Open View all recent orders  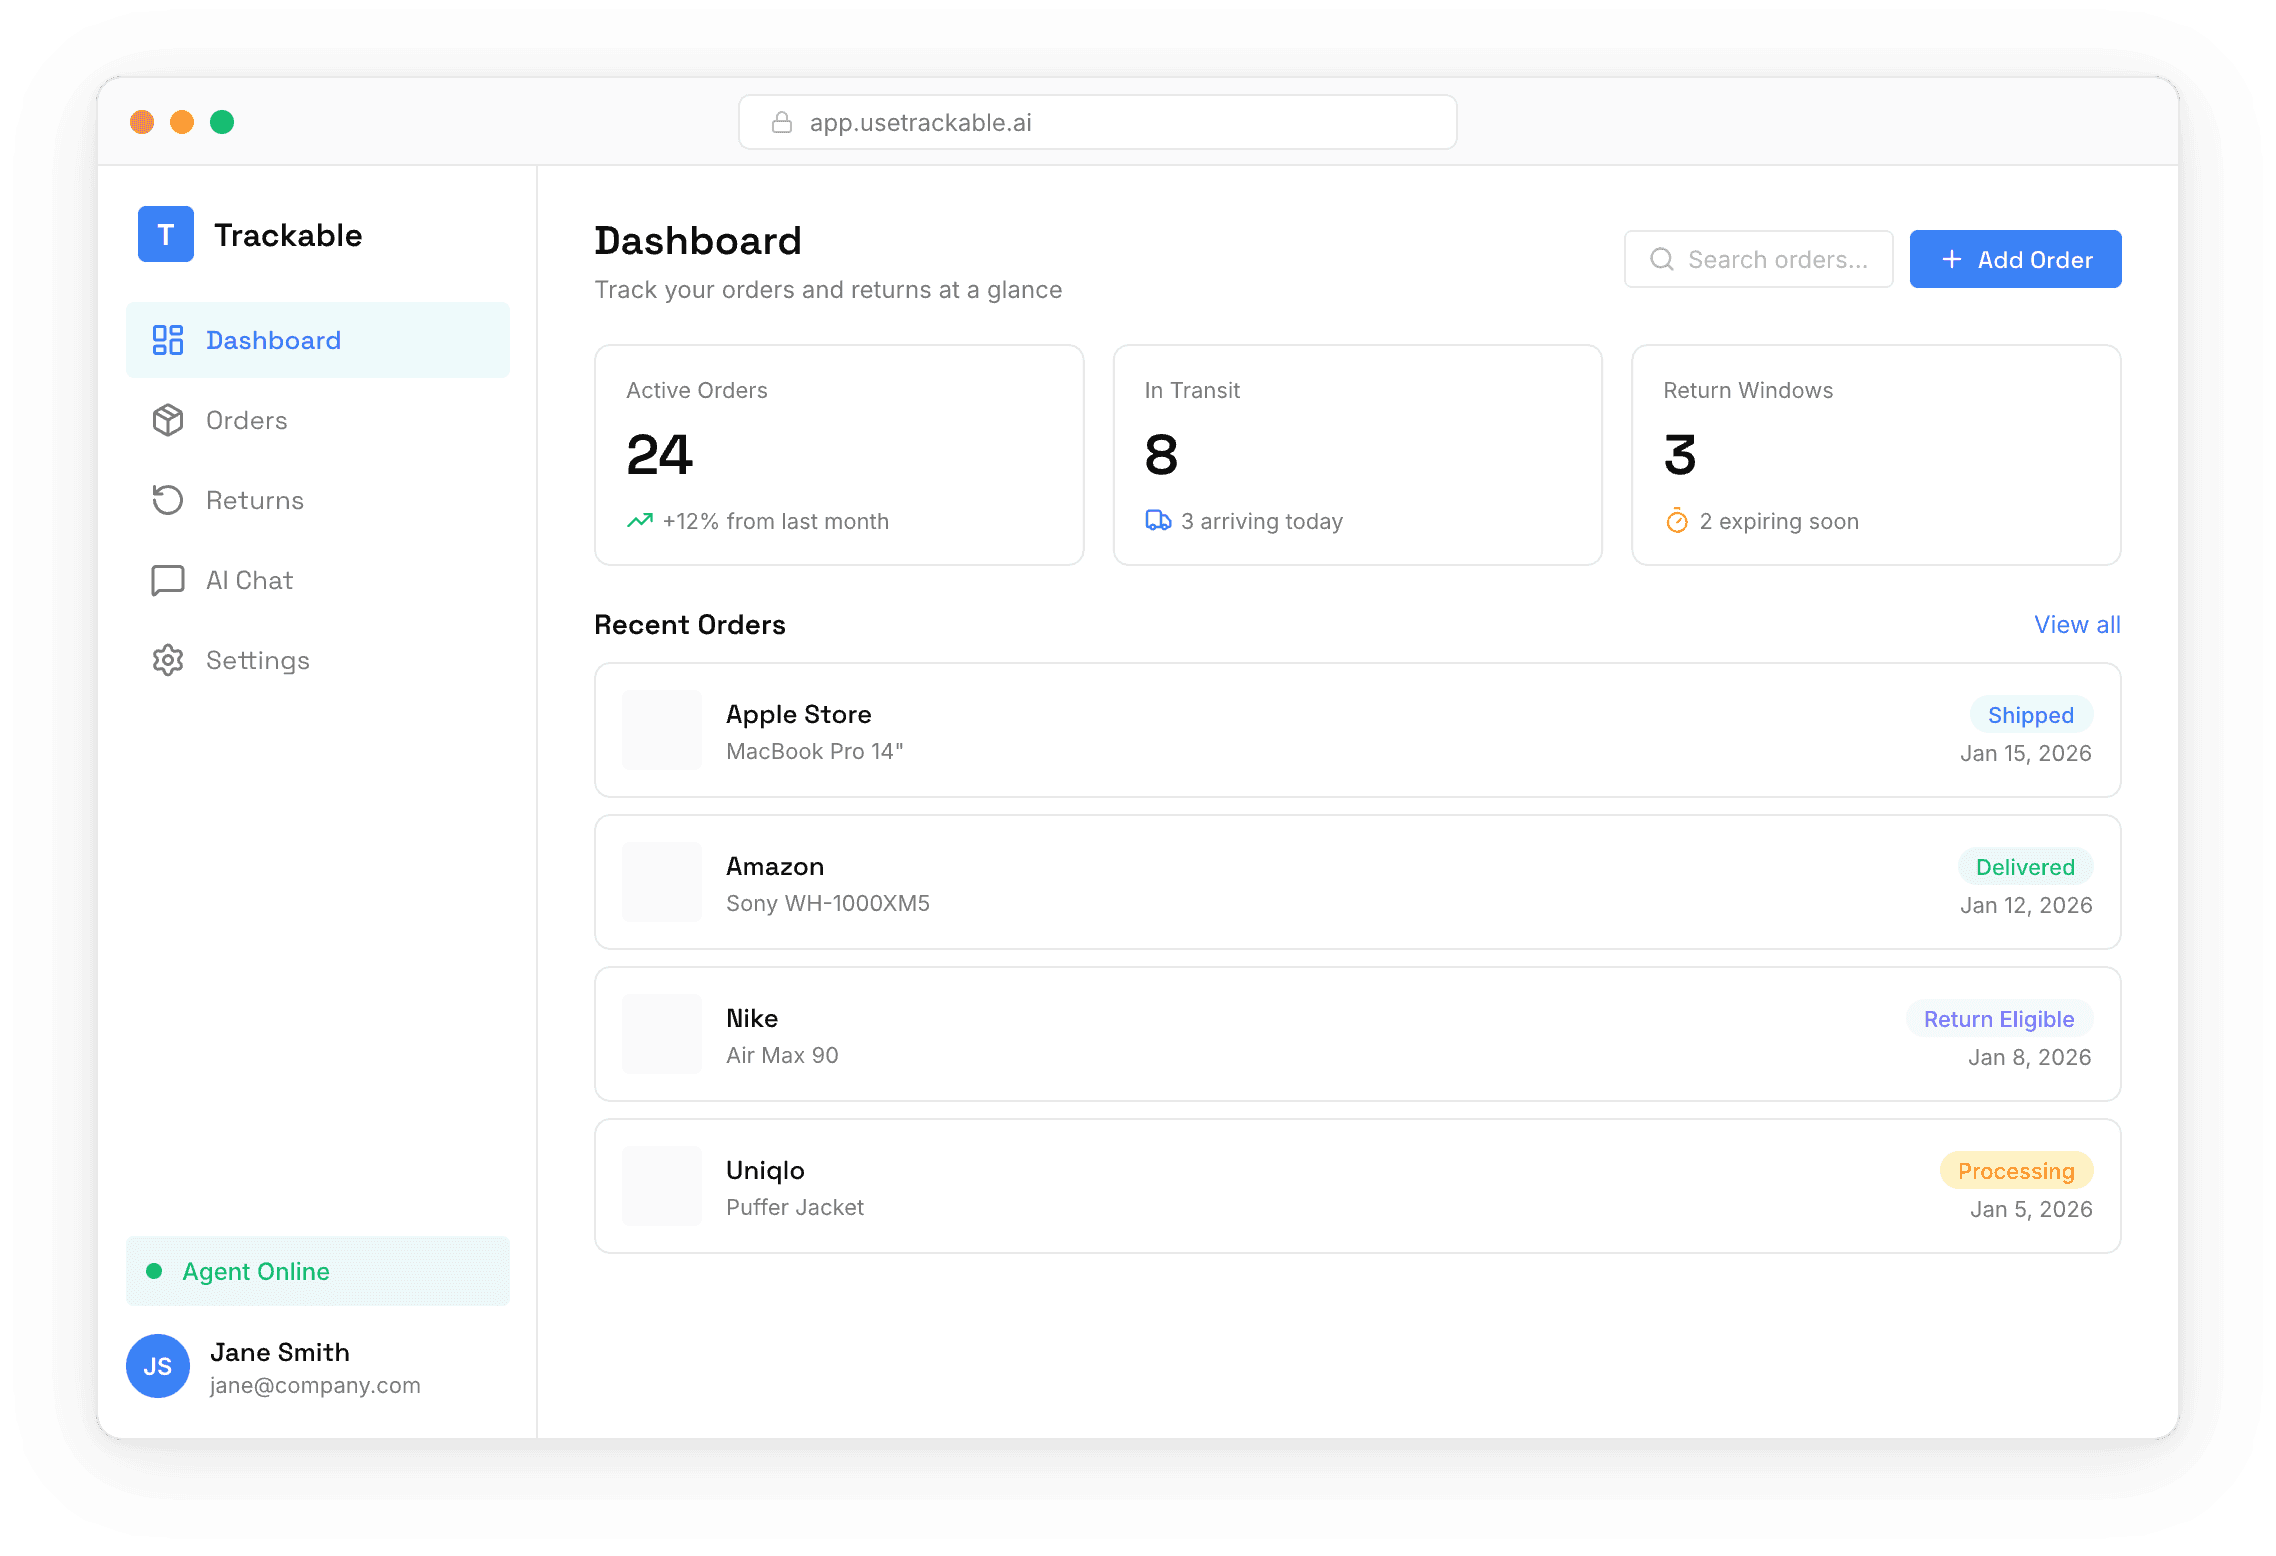coord(2077,624)
